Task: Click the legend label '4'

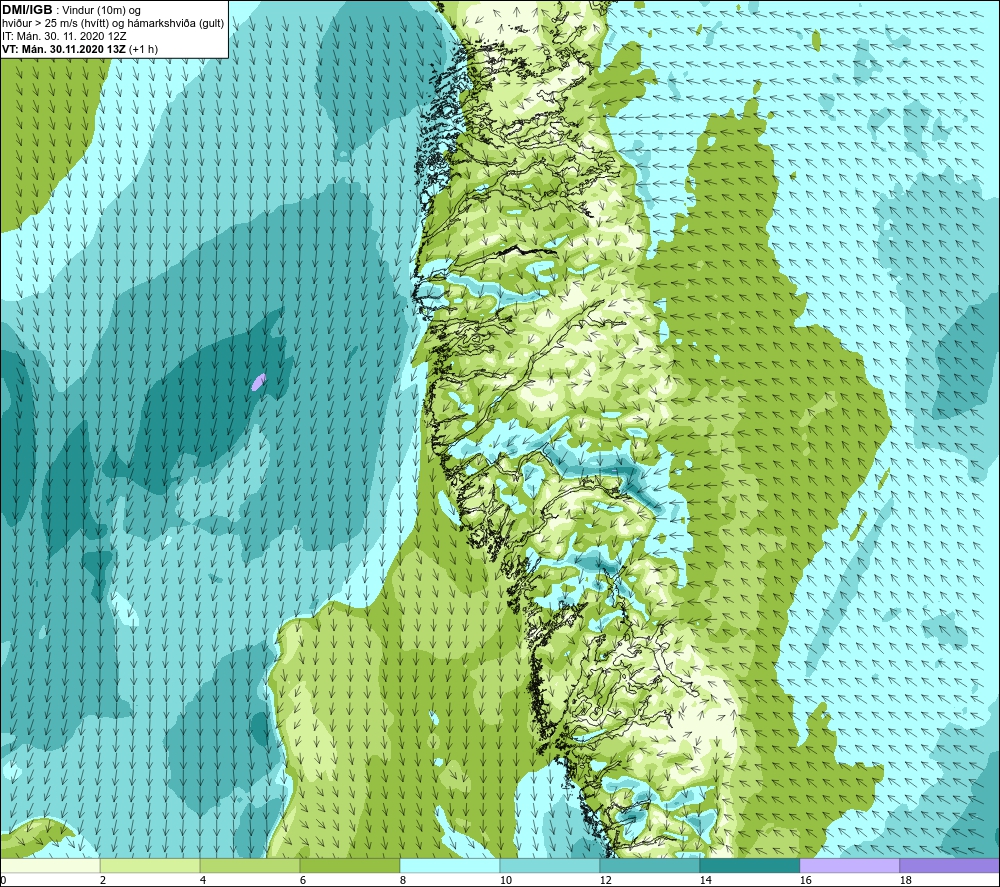Action: [203, 881]
